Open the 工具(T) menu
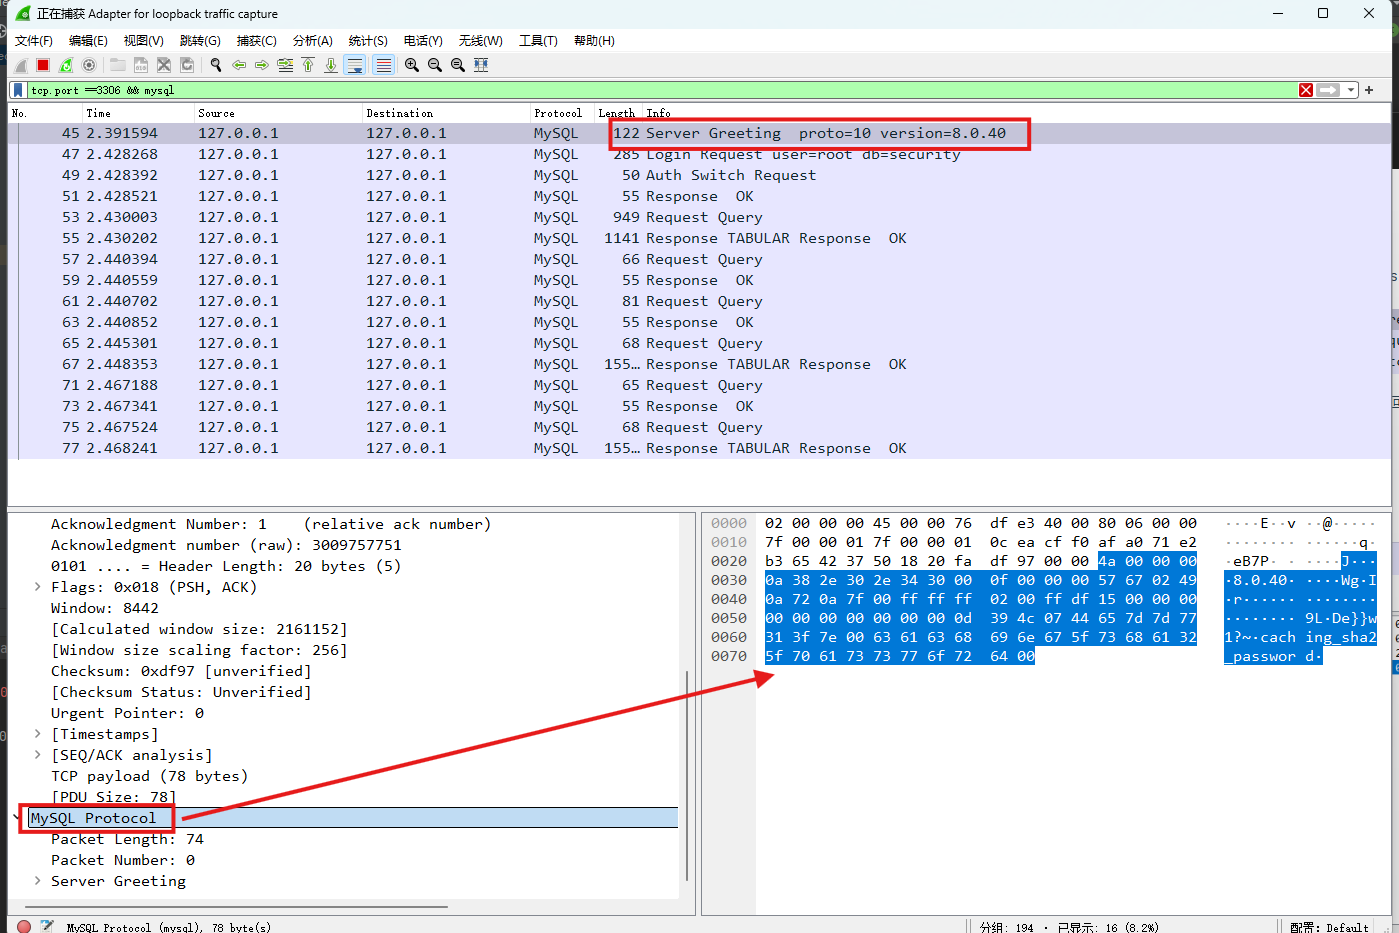The image size is (1399, 933). click(538, 41)
